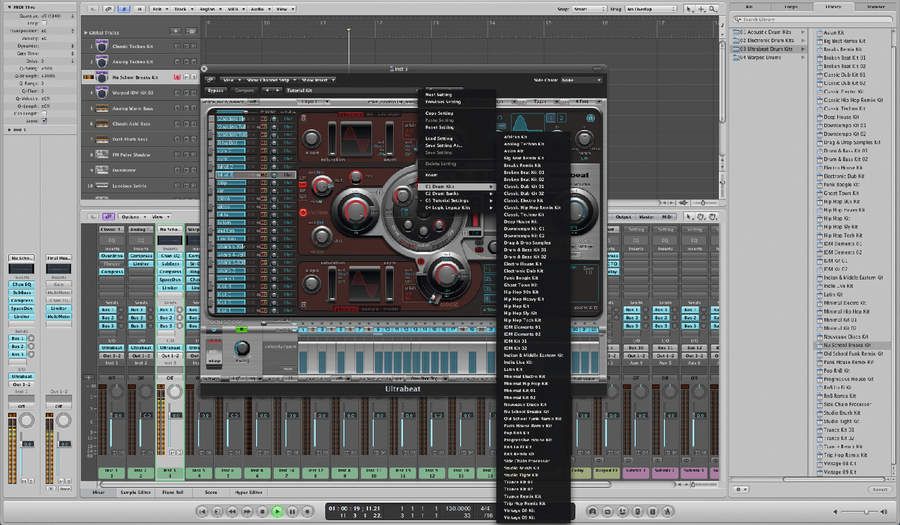Open the Sample Editor tab at bottom
Screen dimensions: 900x525
point(135,492)
